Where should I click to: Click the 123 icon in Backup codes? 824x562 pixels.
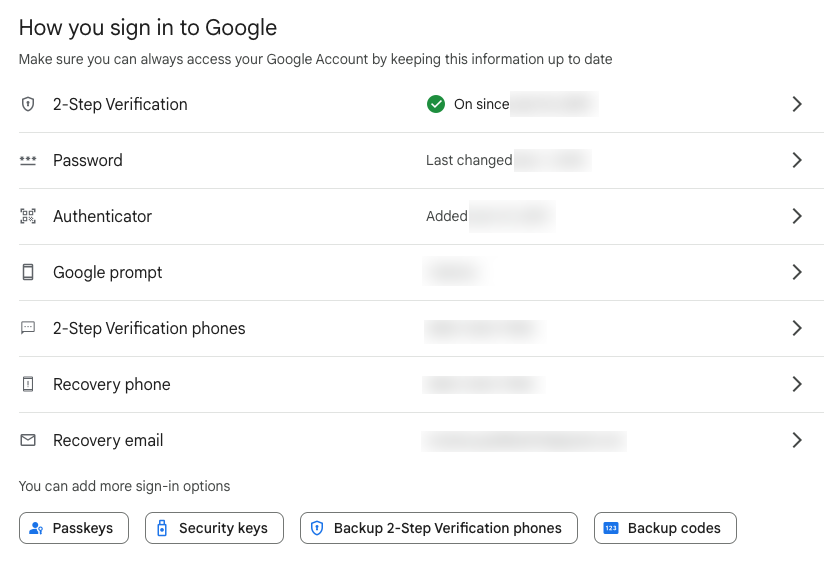point(611,528)
